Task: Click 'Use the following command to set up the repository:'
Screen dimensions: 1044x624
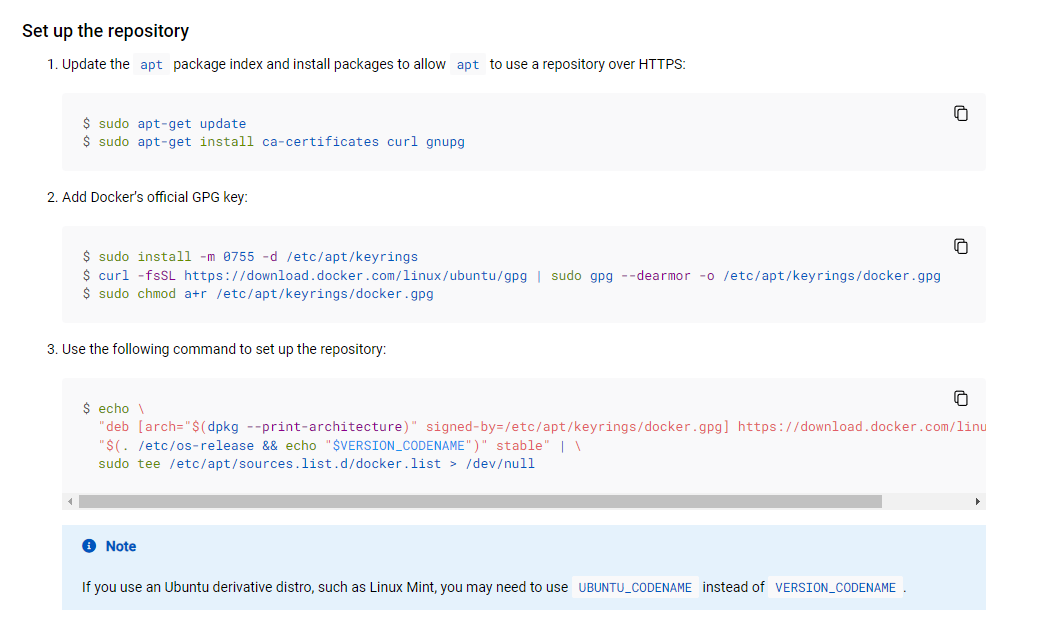Action: point(224,349)
